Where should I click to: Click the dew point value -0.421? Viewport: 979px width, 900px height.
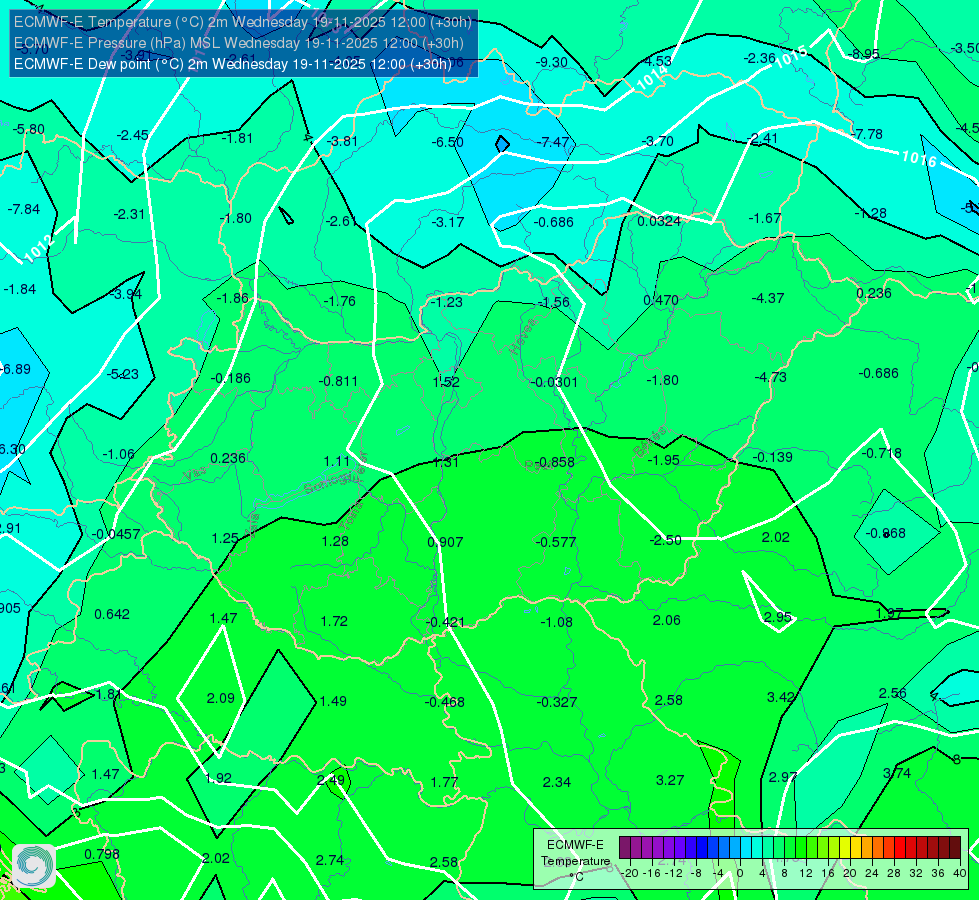pos(445,622)
